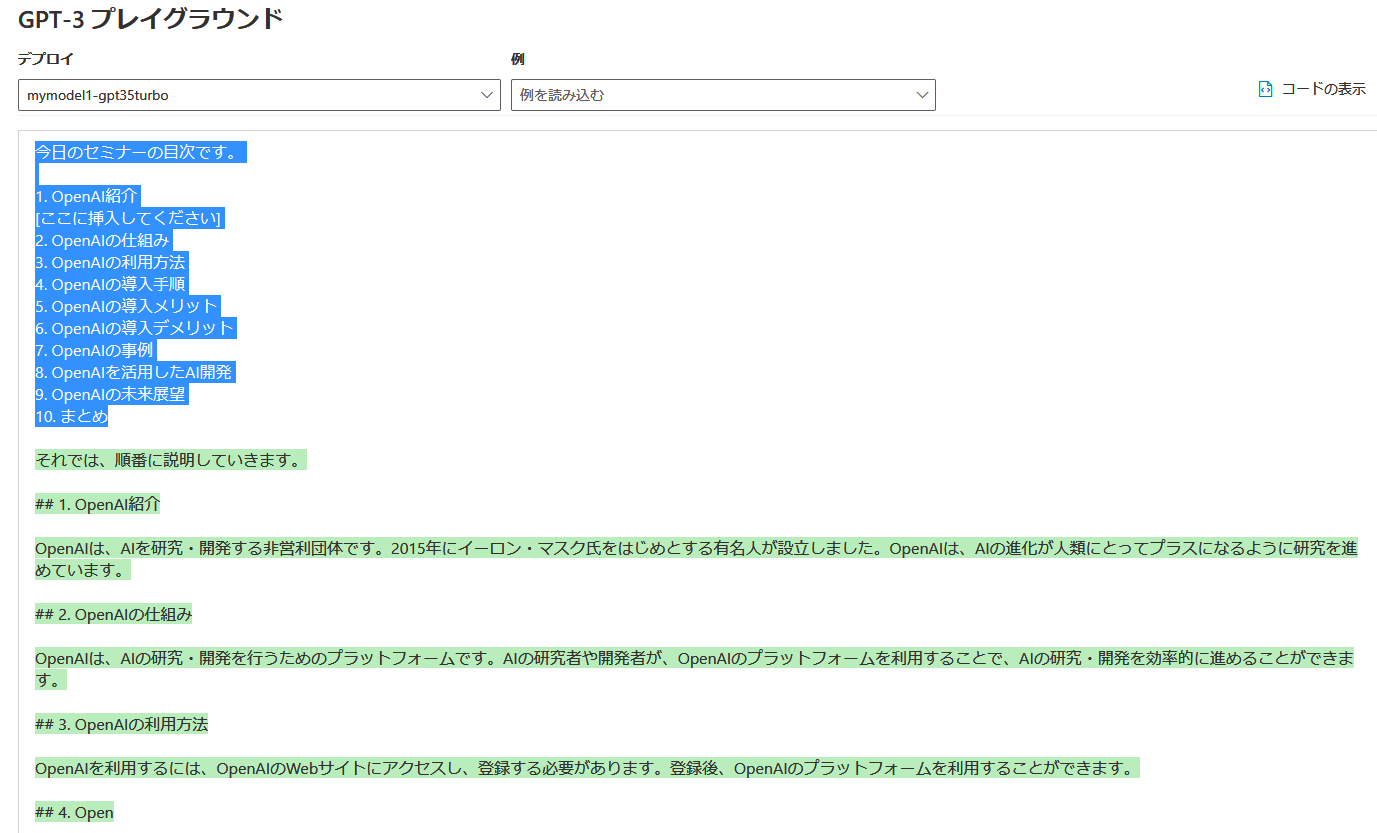Click the GPT-3 プレイグラウンド page title
Screen dimensions: 1377x833
pyautogui.click(x=148, y=18)
